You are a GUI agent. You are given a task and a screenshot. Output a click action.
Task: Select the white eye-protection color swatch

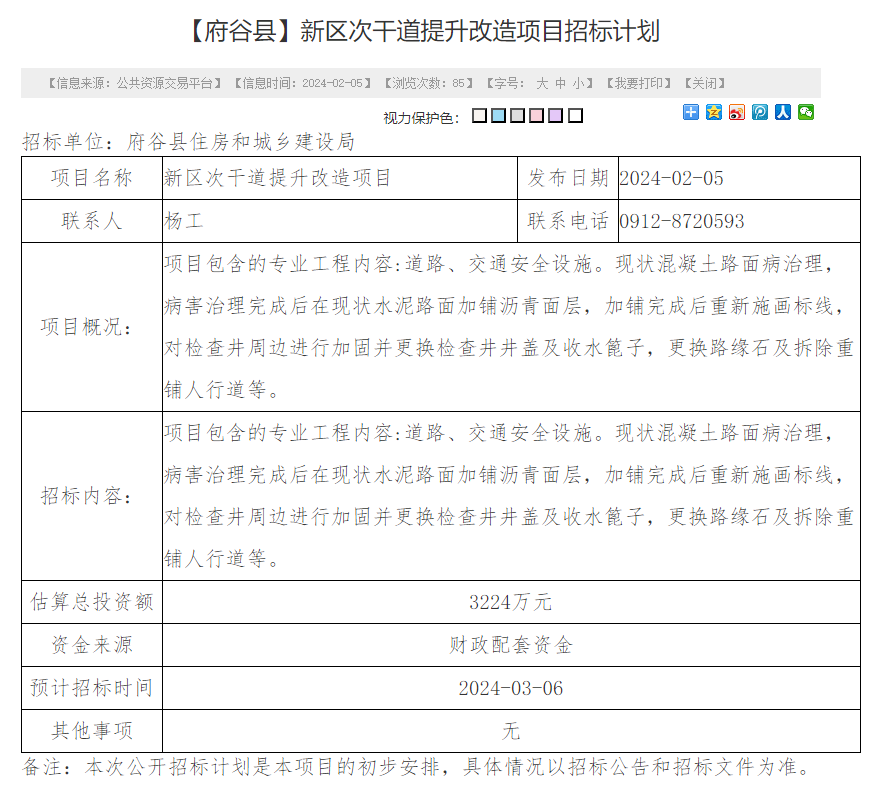575,116
